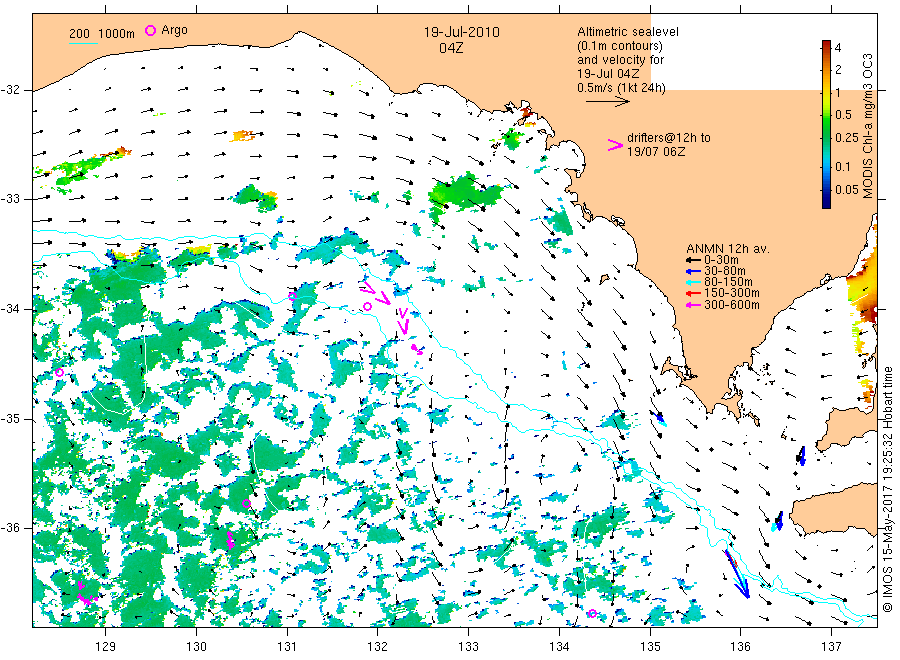900x660 pixels.
Task: Click the -36 latitude axis label
Action: point(11,528)
